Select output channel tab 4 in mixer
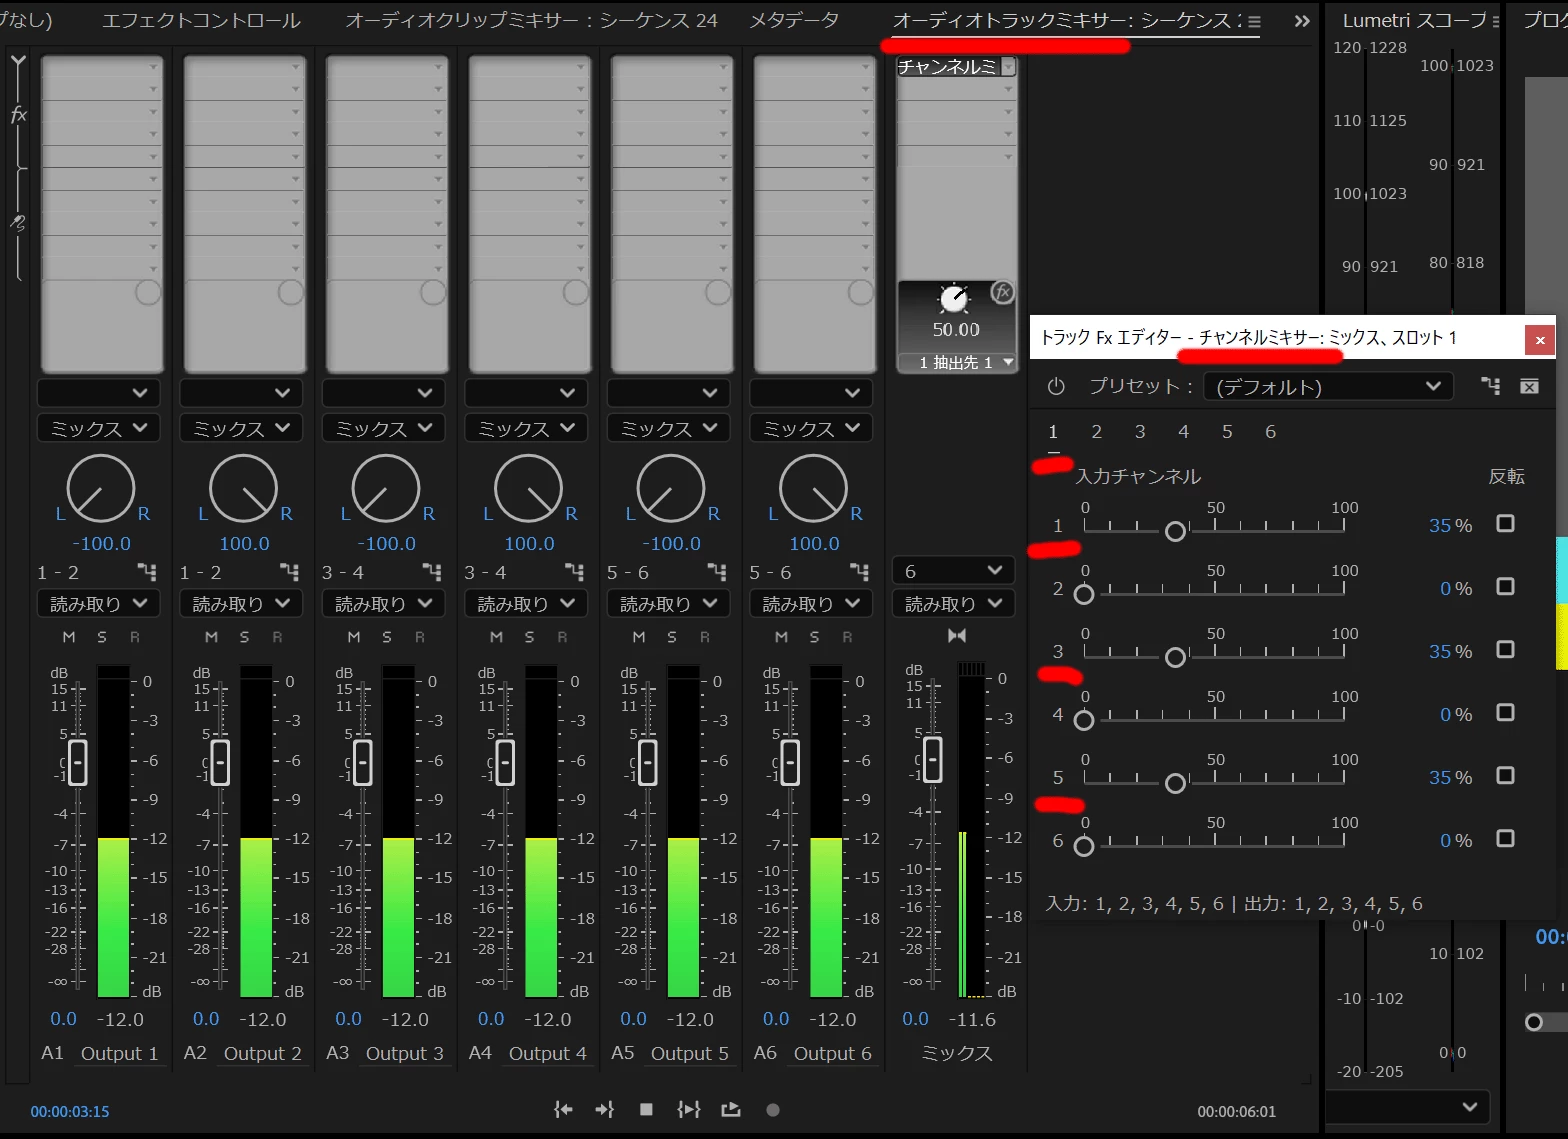The width and height of the screenshot is (1568, 1139). (1183, 432)
